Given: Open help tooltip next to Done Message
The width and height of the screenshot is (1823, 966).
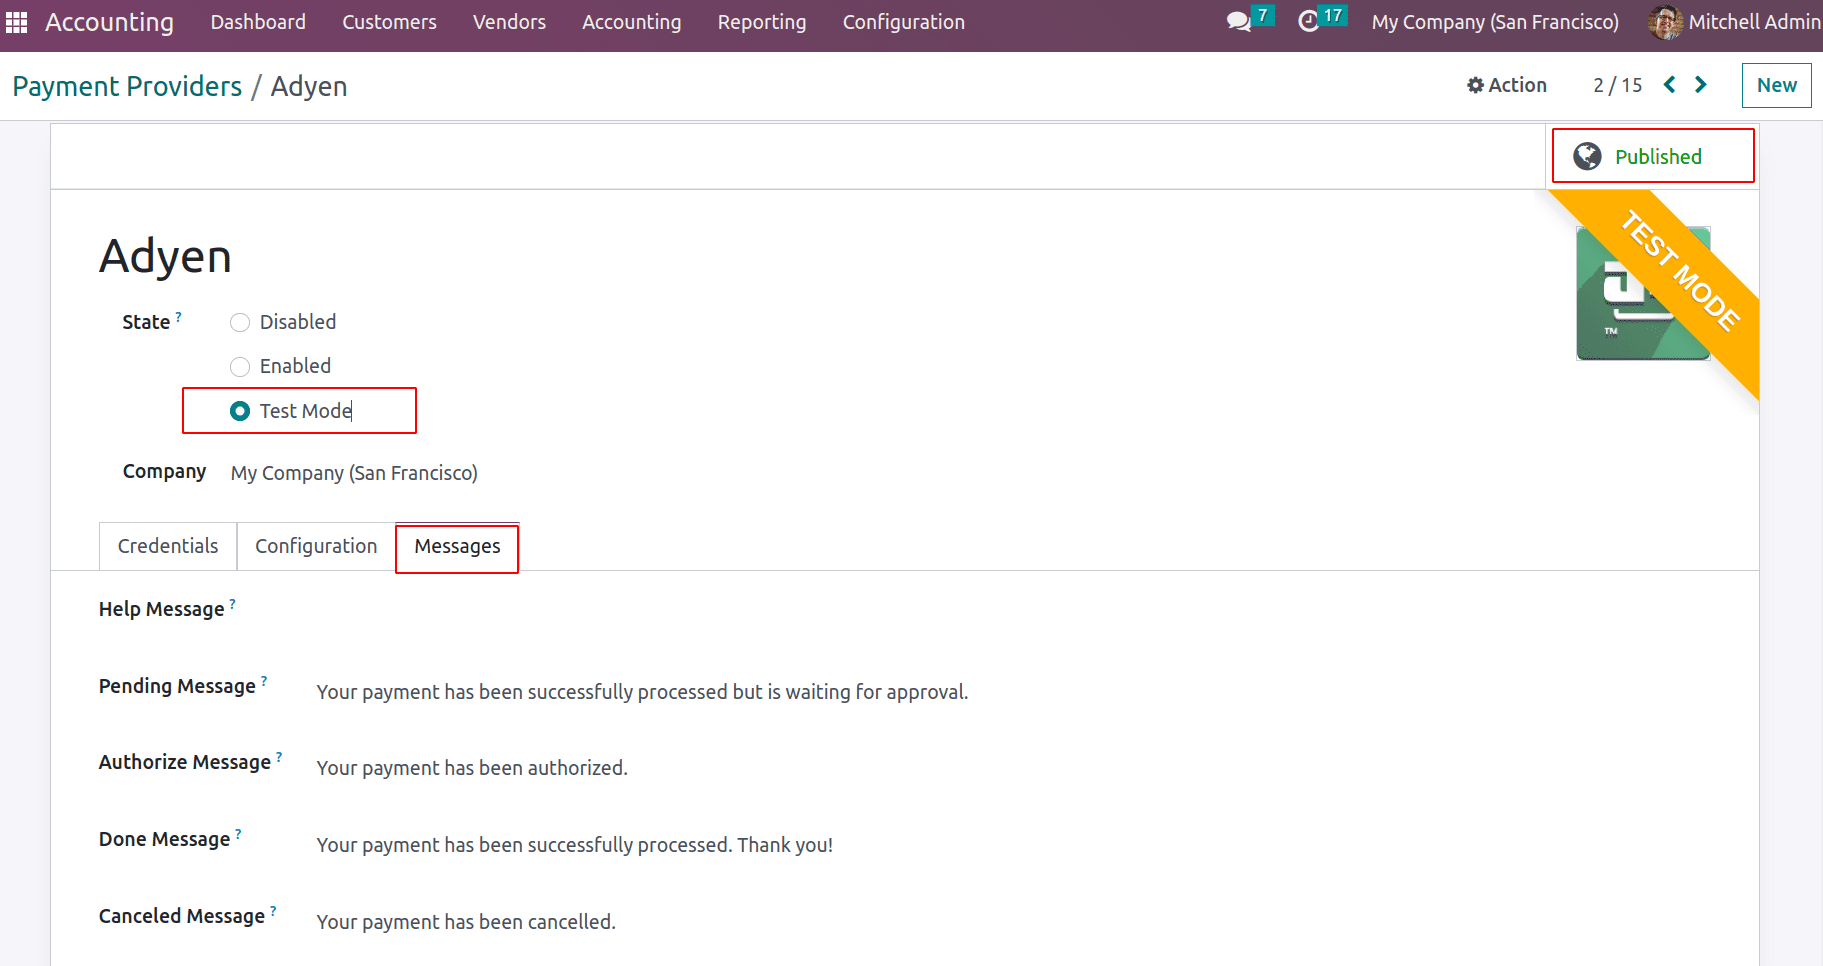Looking at the screenshot, I should (x=238, y=833).
